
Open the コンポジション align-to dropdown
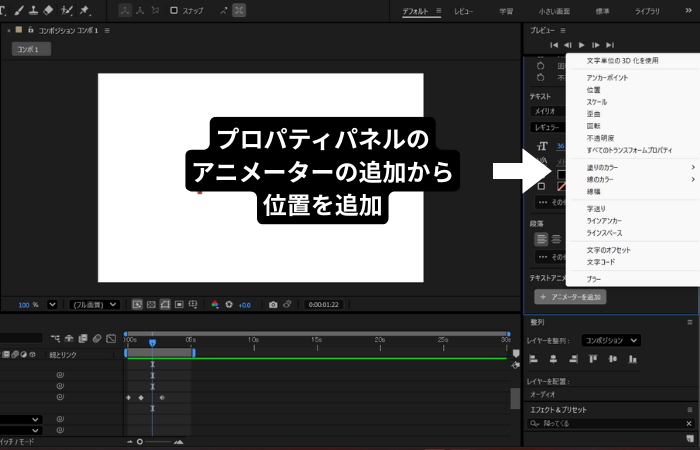pos(611,340)
